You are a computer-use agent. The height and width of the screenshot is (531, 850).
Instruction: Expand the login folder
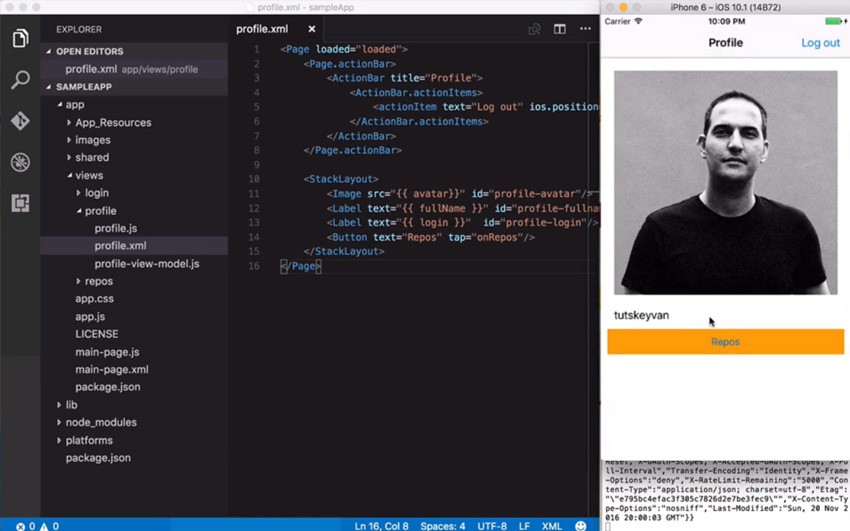pyautogui.click(x=79, y=193)
